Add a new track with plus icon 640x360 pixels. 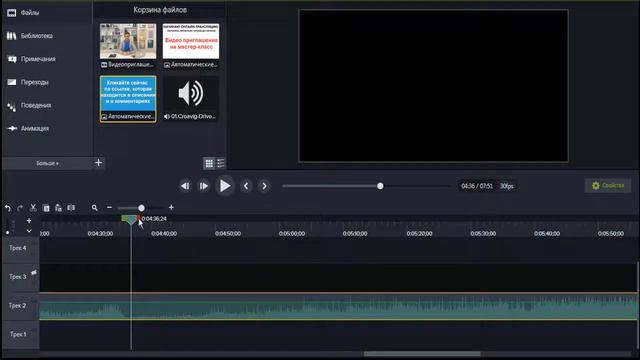click(29, 221)
